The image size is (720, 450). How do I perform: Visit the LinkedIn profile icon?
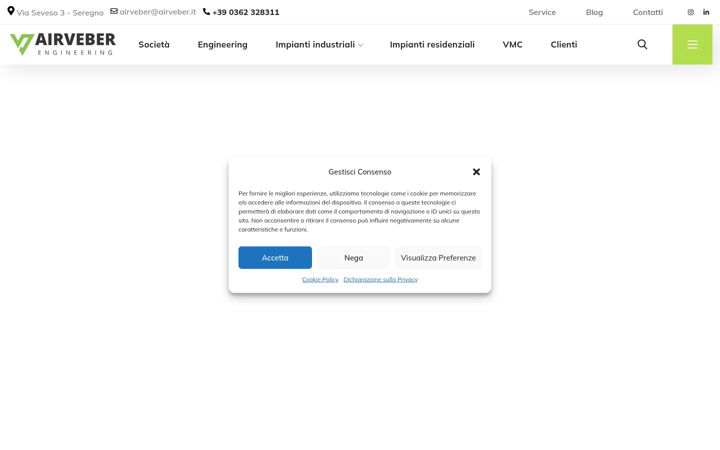click(x=706, y=12)
